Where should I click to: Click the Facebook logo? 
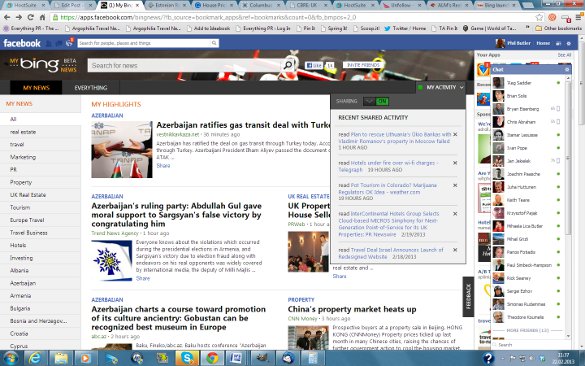[x=22, y=43]
